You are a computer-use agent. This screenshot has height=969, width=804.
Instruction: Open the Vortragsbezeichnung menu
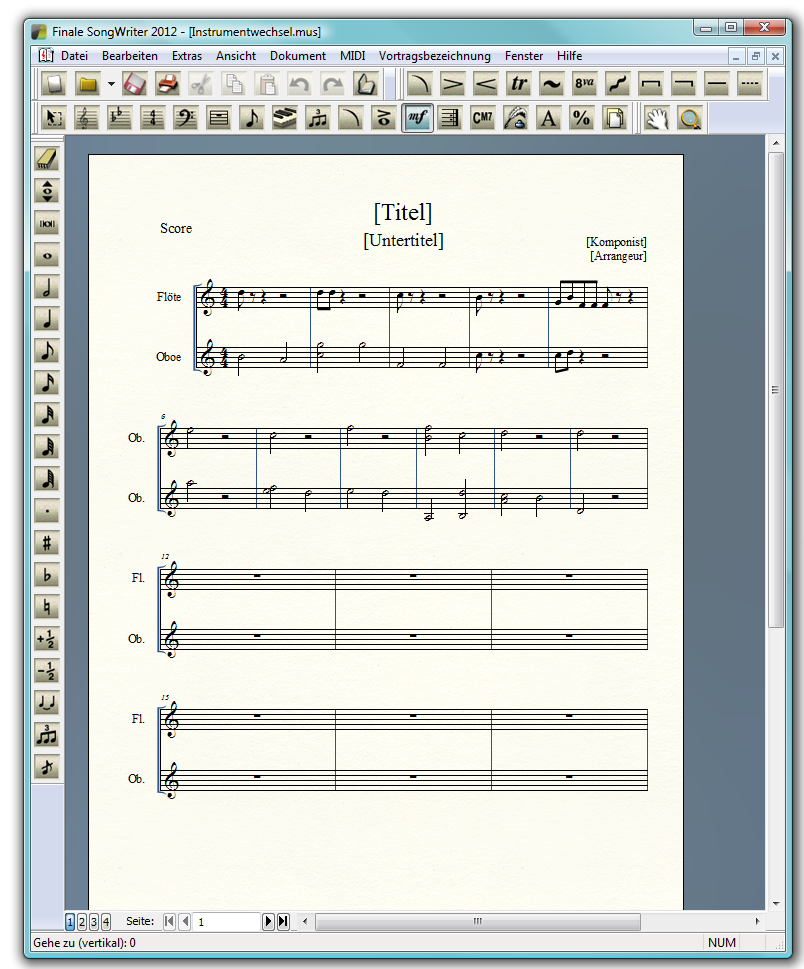[x=434, y=56]
